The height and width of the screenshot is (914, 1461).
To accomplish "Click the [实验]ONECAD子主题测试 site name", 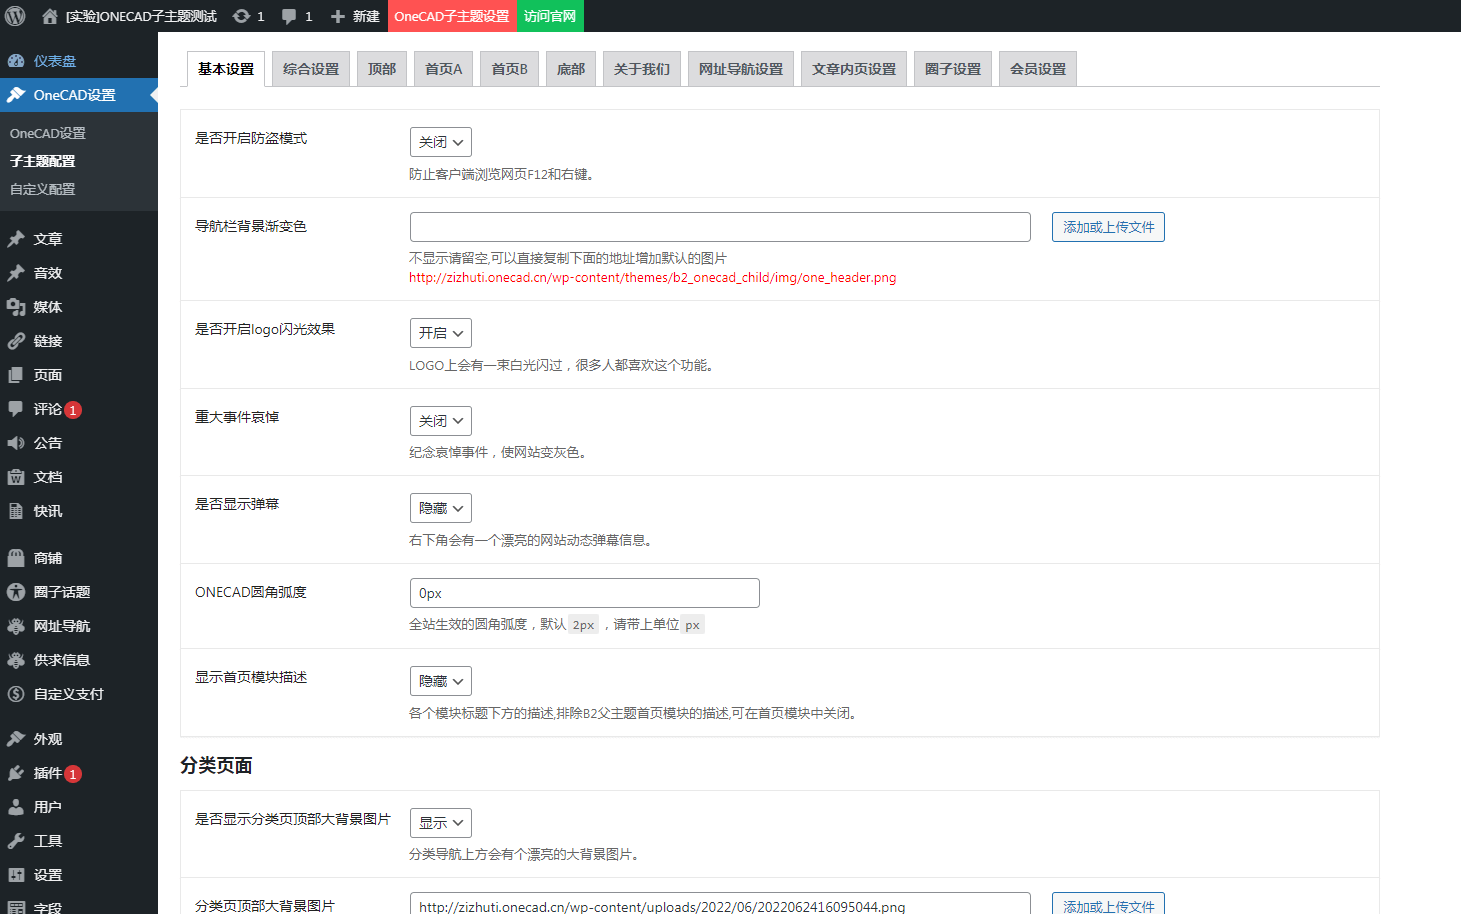I will [141, 16].
